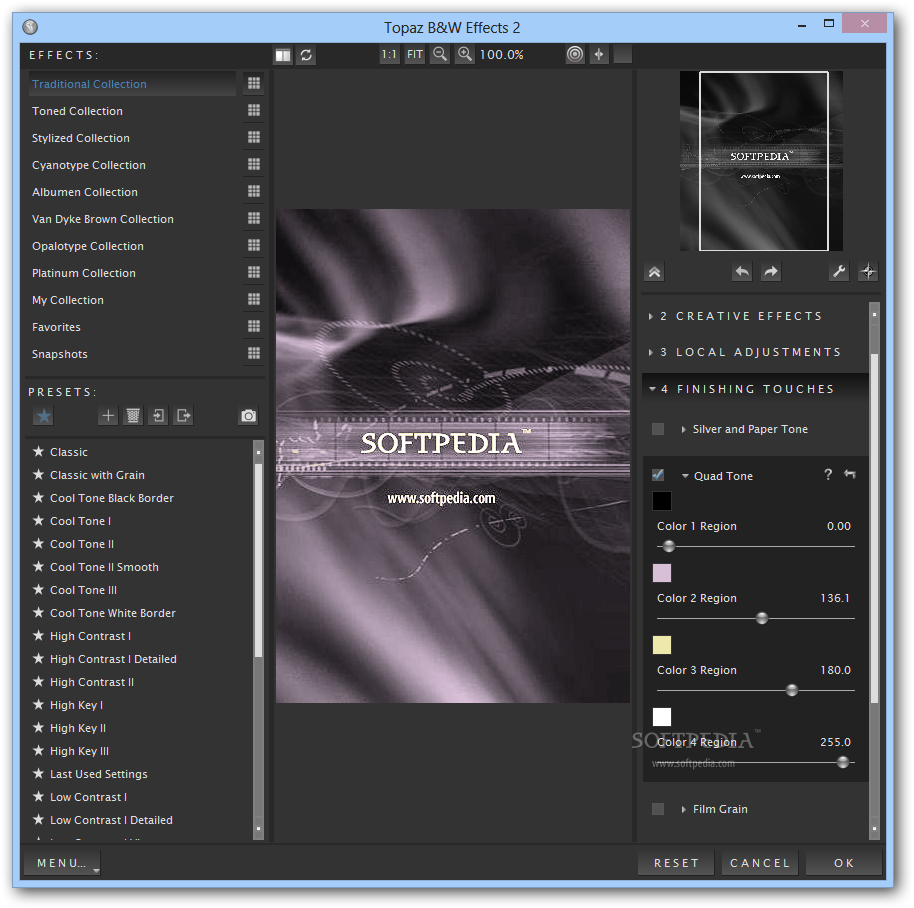This screenshot has width=914, height=908.
Task: Select the Platinum Collection effect
Action: click(x=84, y=273)
